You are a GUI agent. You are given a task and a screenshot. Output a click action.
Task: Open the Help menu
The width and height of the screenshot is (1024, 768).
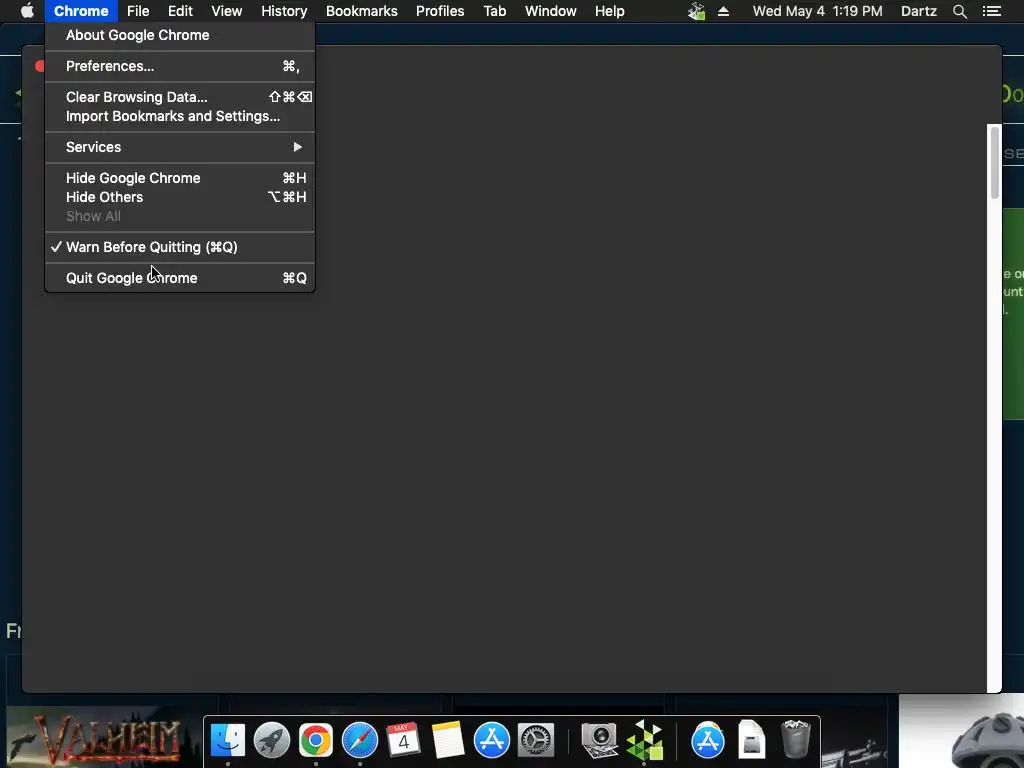point(609,11)
